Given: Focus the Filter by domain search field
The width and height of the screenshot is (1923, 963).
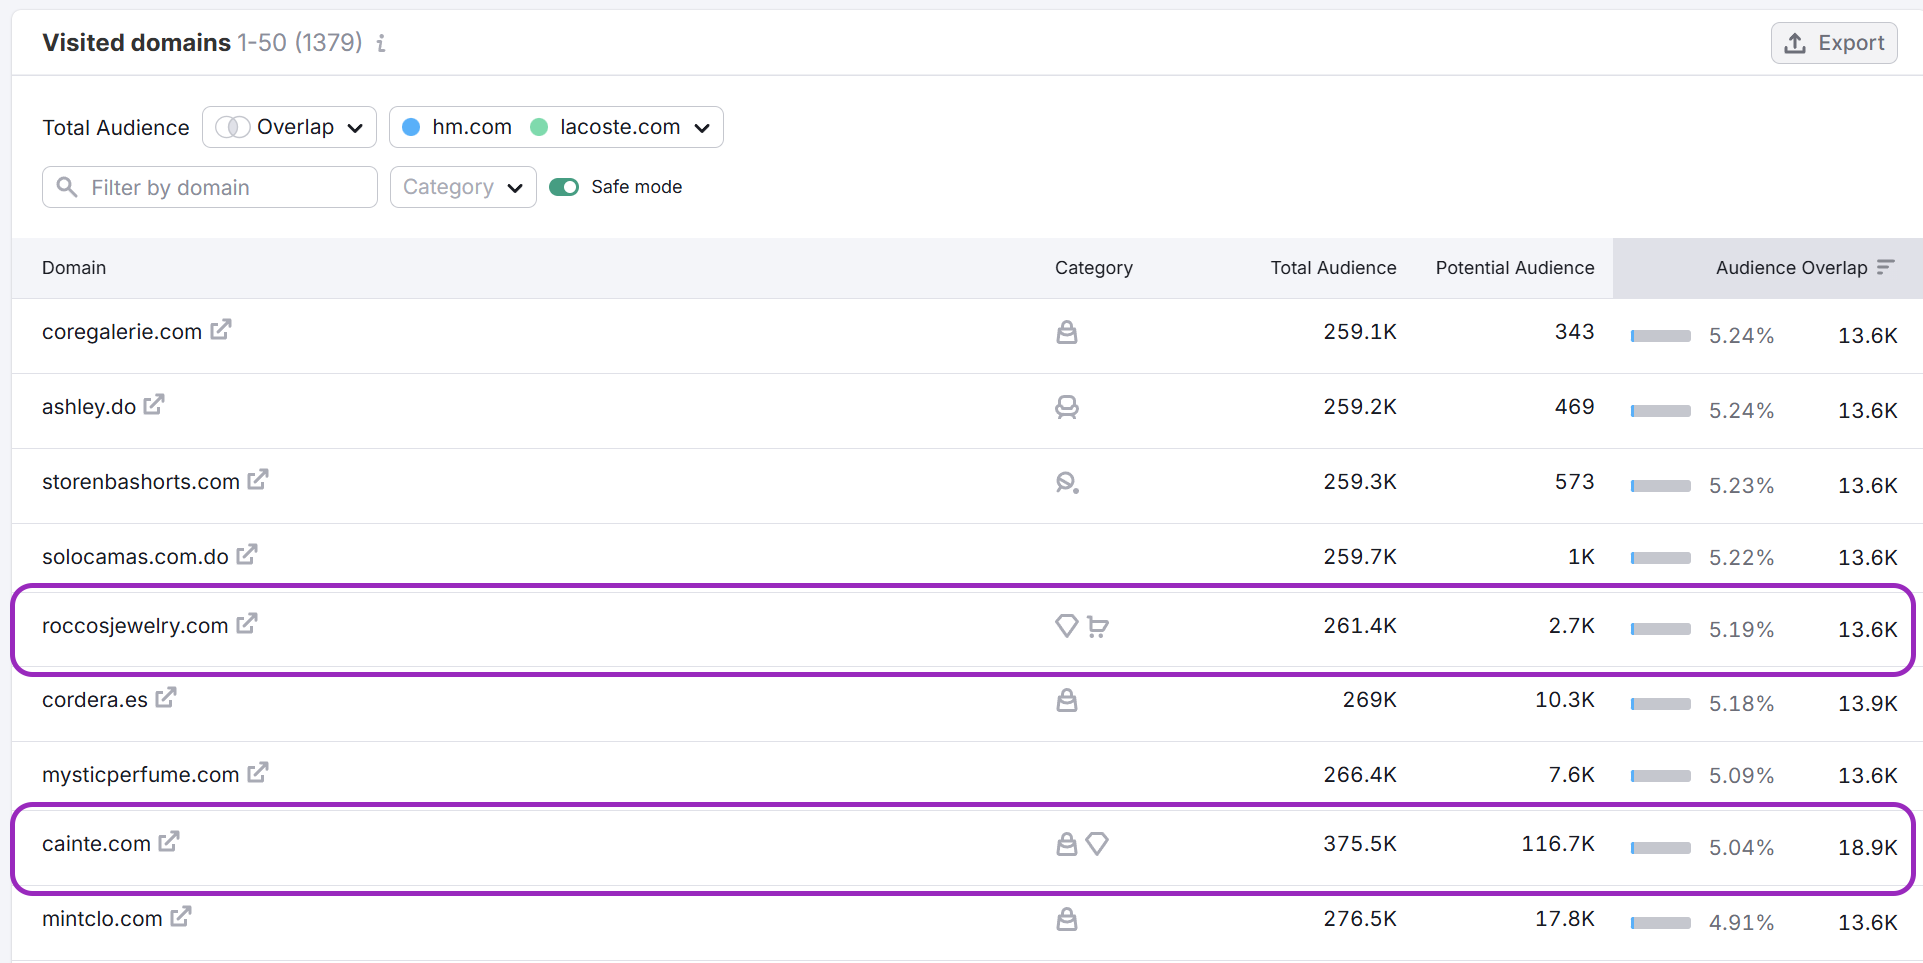Looking at the screenshot, I should [x=210, y=187].
